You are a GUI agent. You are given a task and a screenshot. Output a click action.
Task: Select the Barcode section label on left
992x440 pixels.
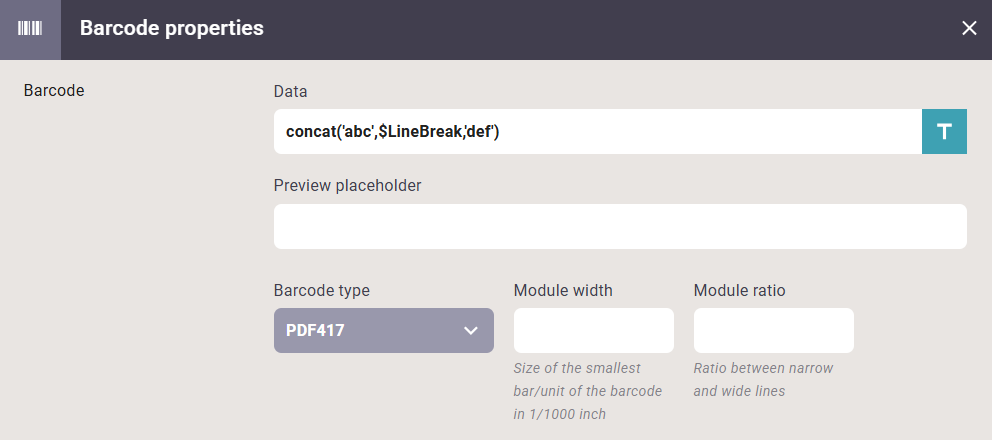pyautogui.click(x=54, y=91)
